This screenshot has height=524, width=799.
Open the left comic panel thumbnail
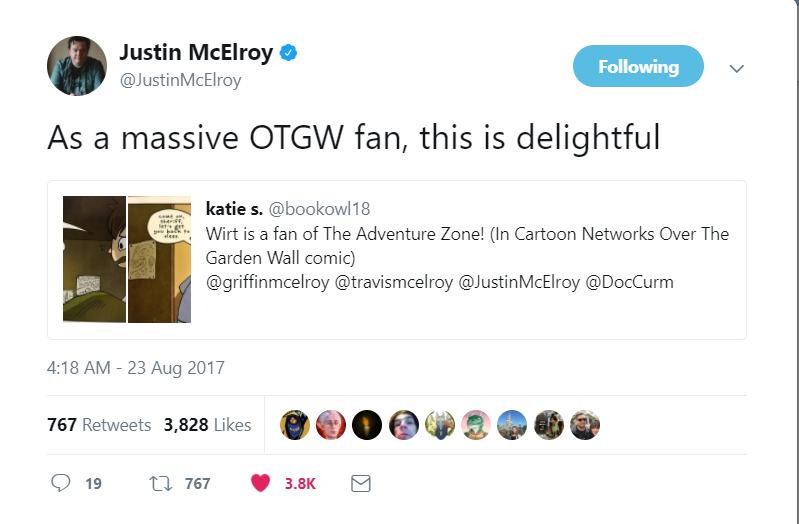tap(94, 259)
